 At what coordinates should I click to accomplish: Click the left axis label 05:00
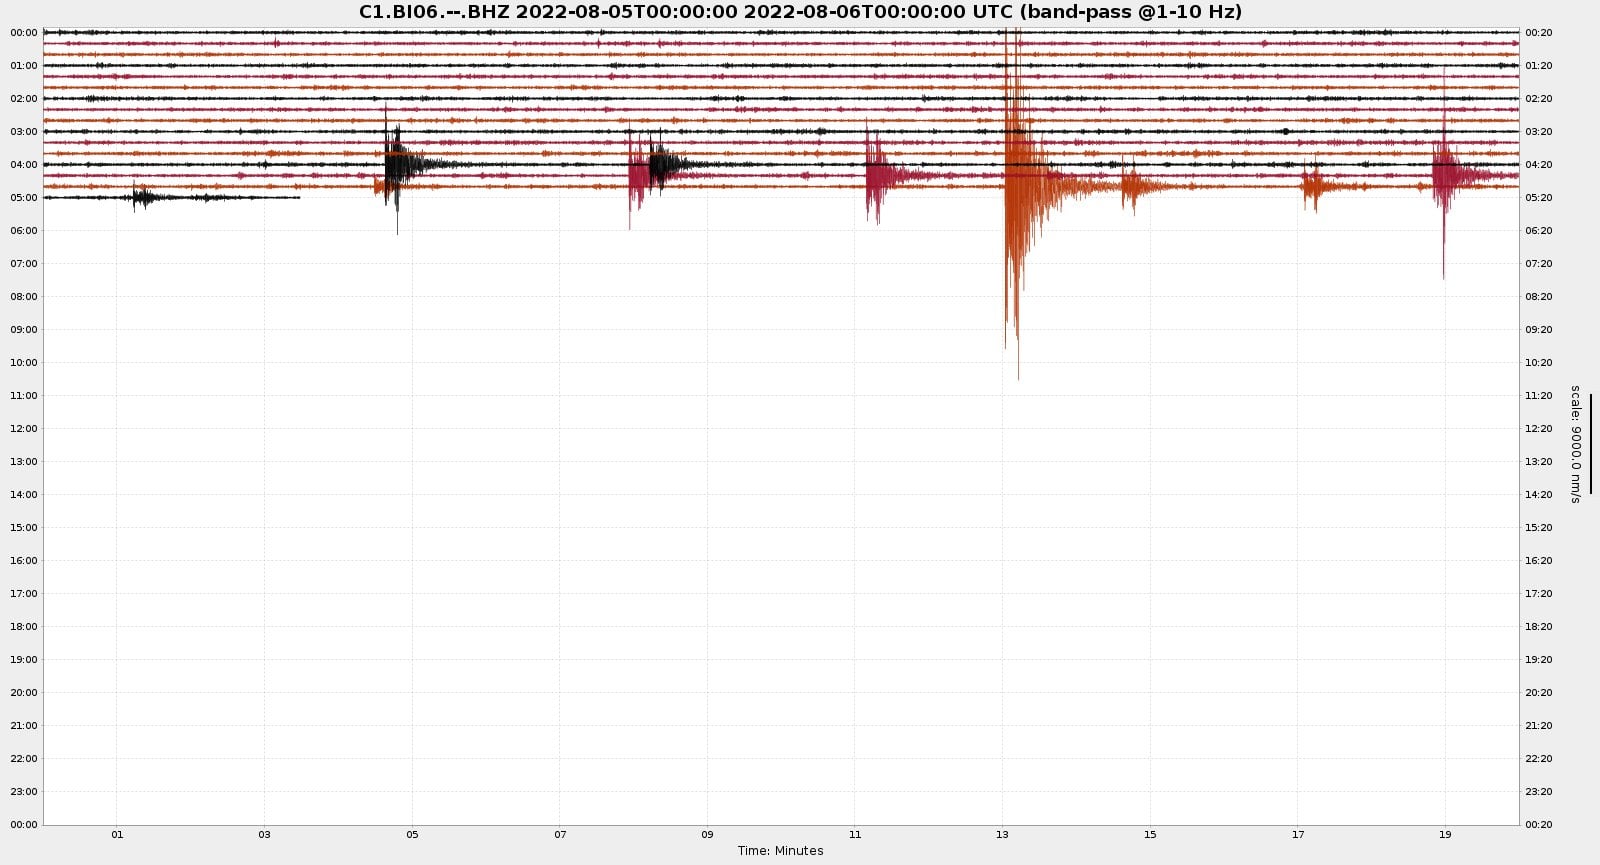pyautogui.click(x=24, y=198)
